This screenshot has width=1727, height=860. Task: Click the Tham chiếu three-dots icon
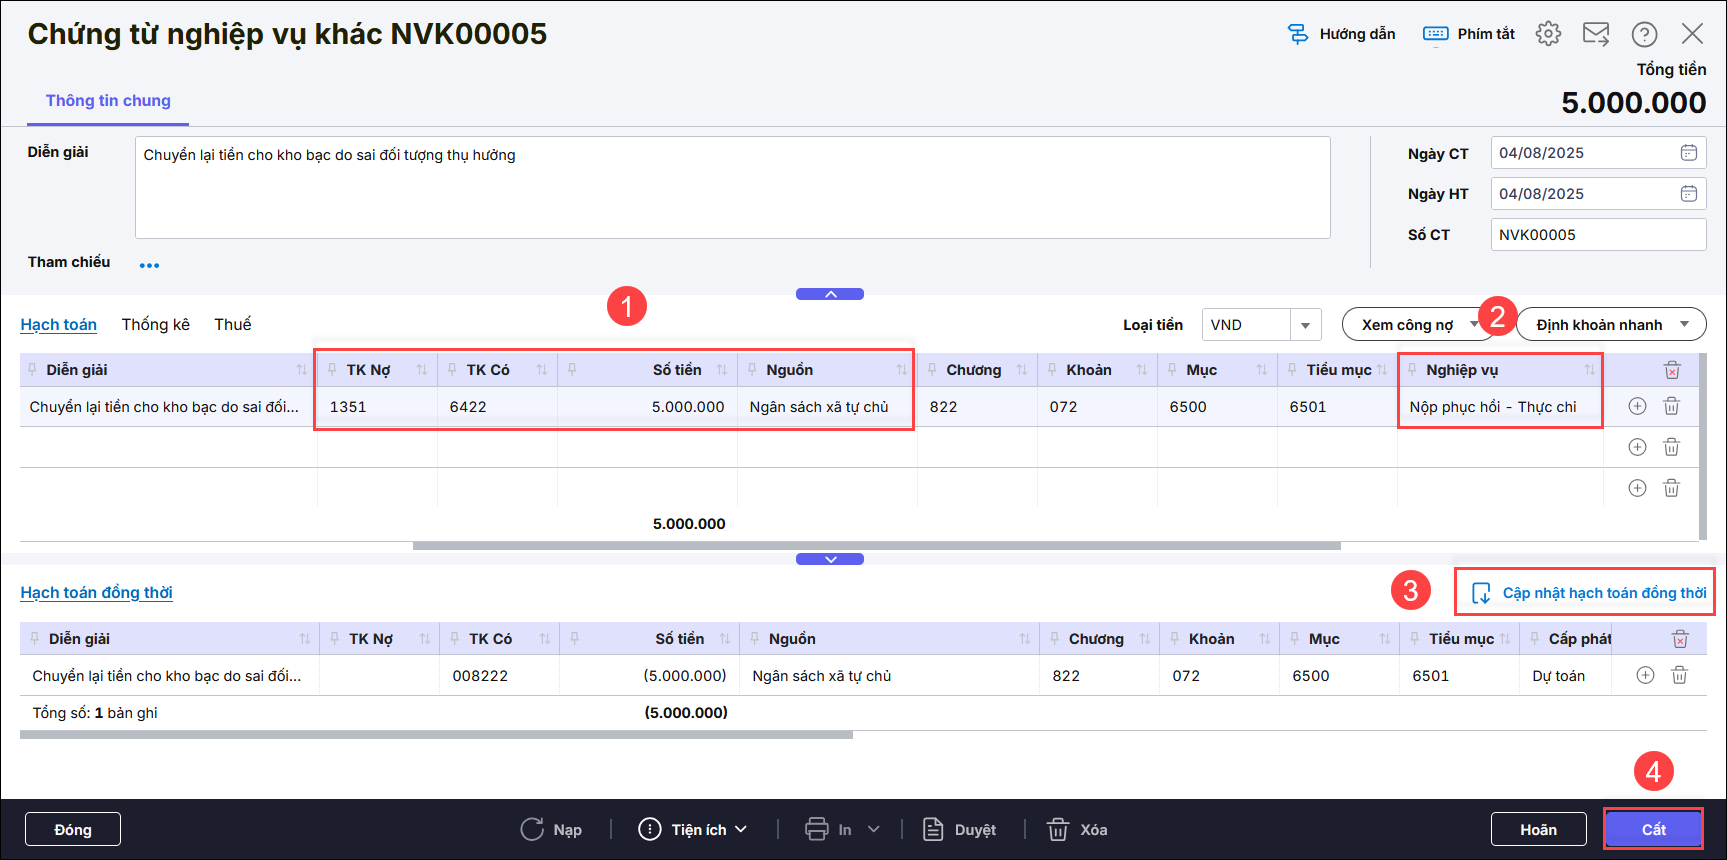pyautogui.click(x=149, y=265)
